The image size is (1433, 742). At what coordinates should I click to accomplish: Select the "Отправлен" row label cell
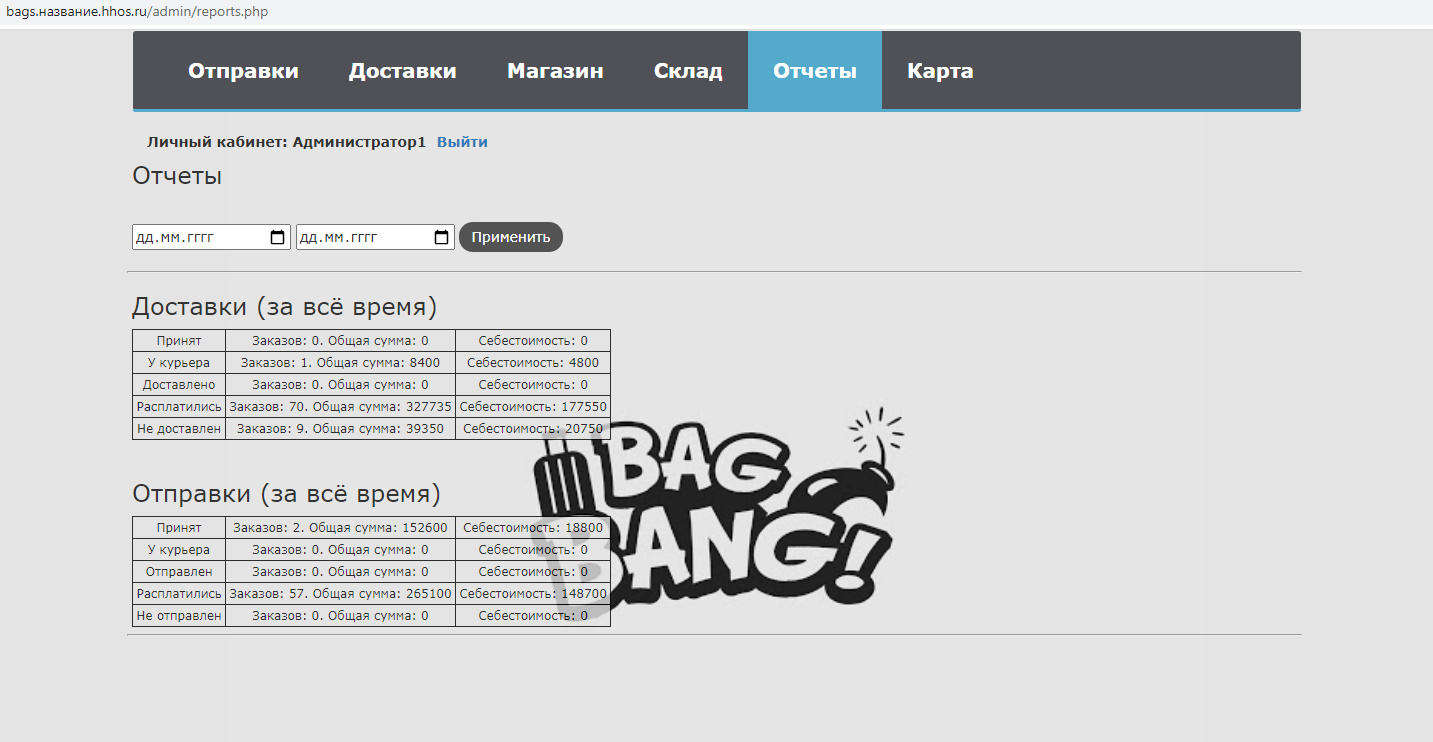tap(179, 572)
